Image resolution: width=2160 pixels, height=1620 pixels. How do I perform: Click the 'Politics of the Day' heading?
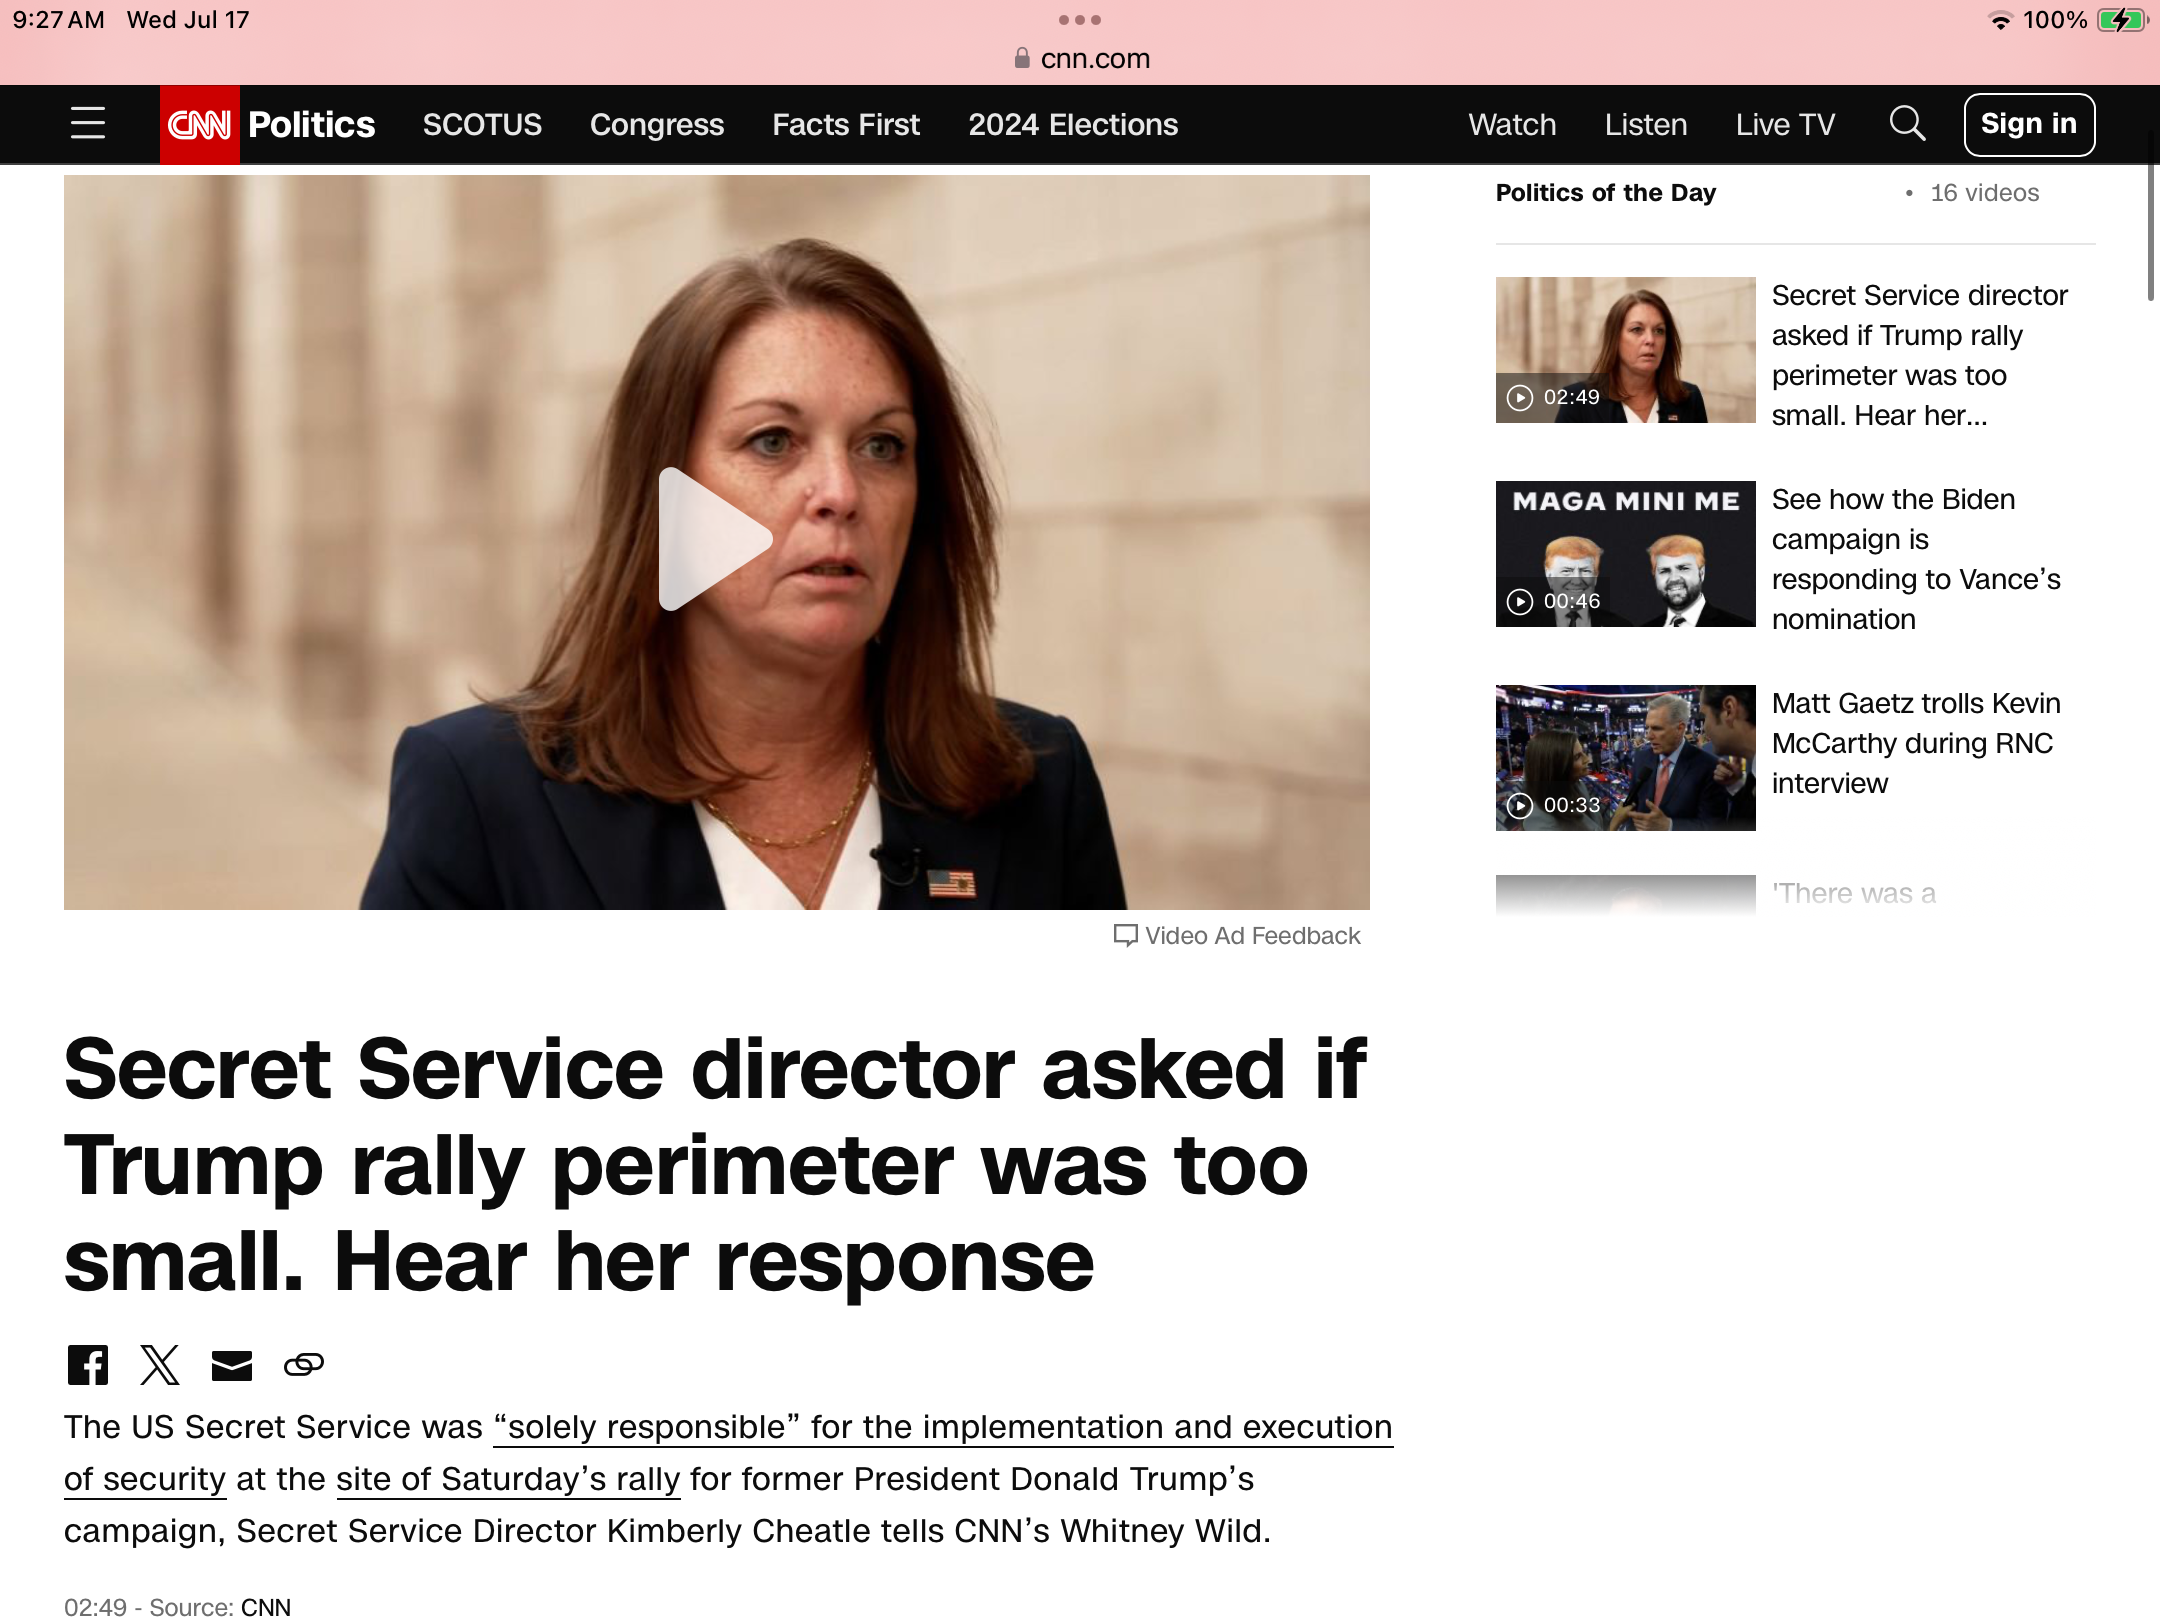pos(1605,193)
